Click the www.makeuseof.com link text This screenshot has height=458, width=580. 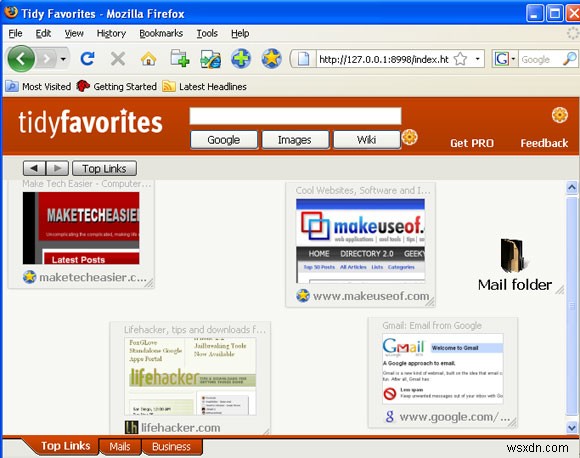tap(371, 296)
